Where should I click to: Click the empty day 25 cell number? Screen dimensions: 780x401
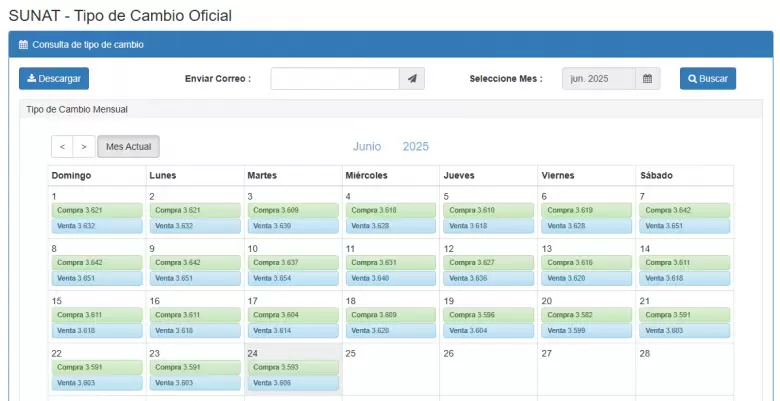pos(351,354)
